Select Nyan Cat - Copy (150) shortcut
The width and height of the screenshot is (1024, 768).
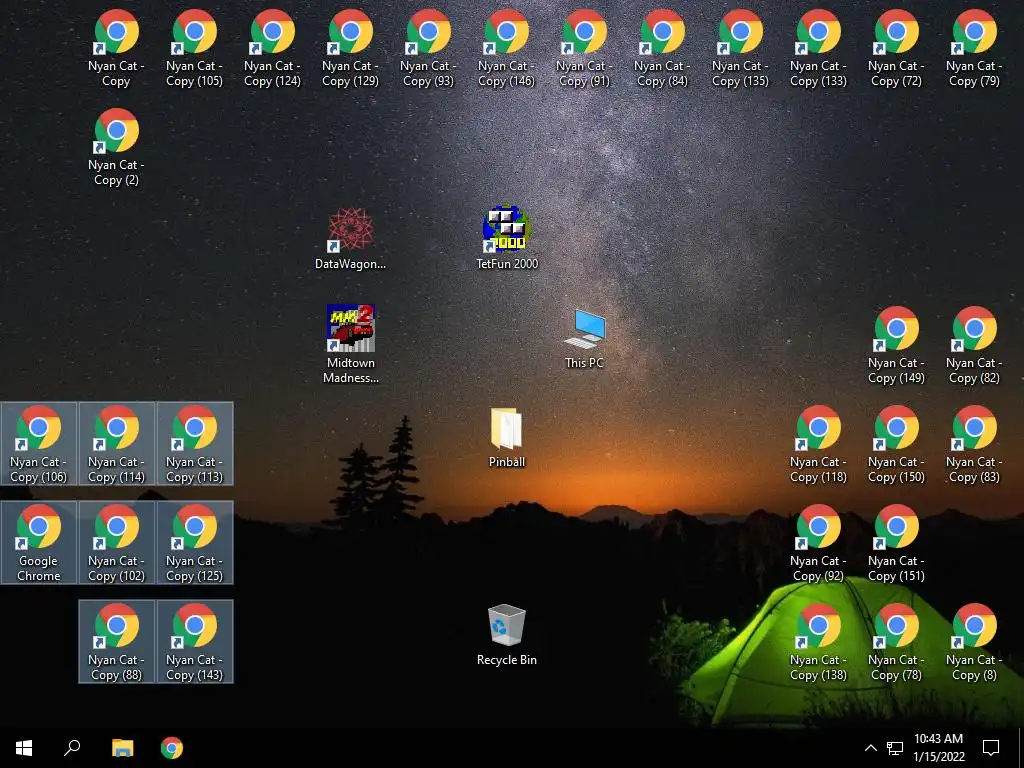897,445
